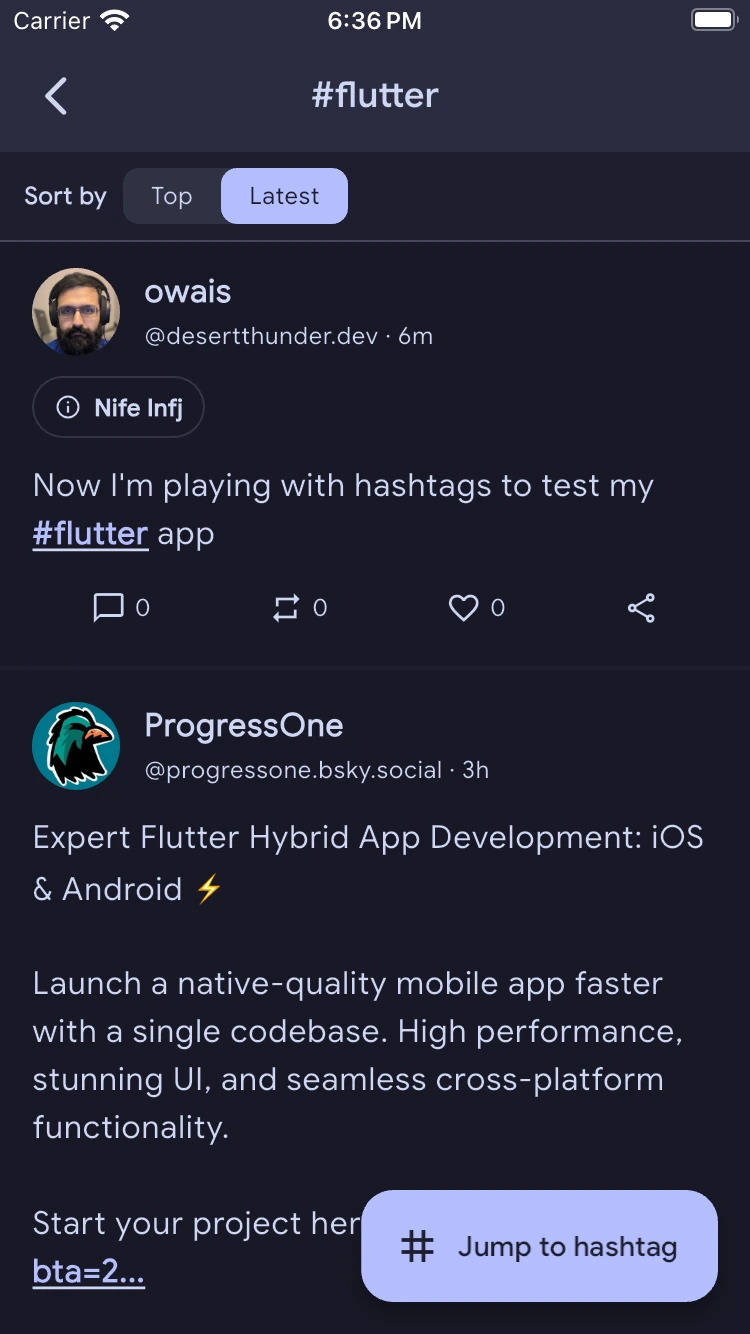Like owais's post with heart icon

point(463,607)
